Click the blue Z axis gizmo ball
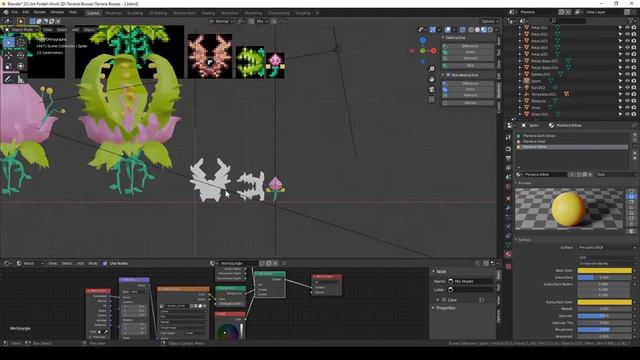This screenshot has height=360, width=640. point(423,40)
